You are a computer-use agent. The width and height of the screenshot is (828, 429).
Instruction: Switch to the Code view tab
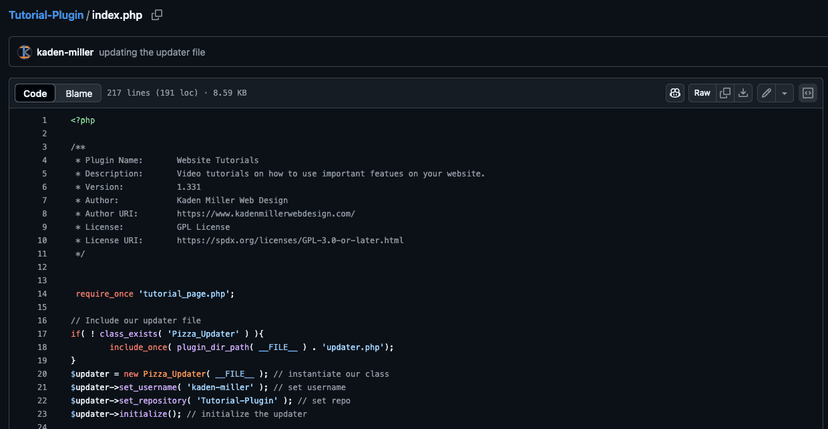click(x=35, y=94)
